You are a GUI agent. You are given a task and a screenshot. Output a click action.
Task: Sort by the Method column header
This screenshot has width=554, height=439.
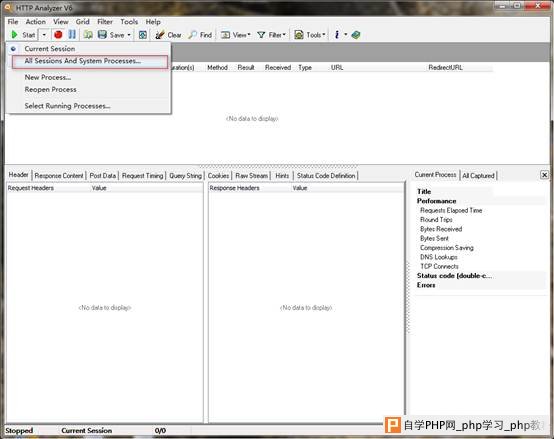click(217, 67)
